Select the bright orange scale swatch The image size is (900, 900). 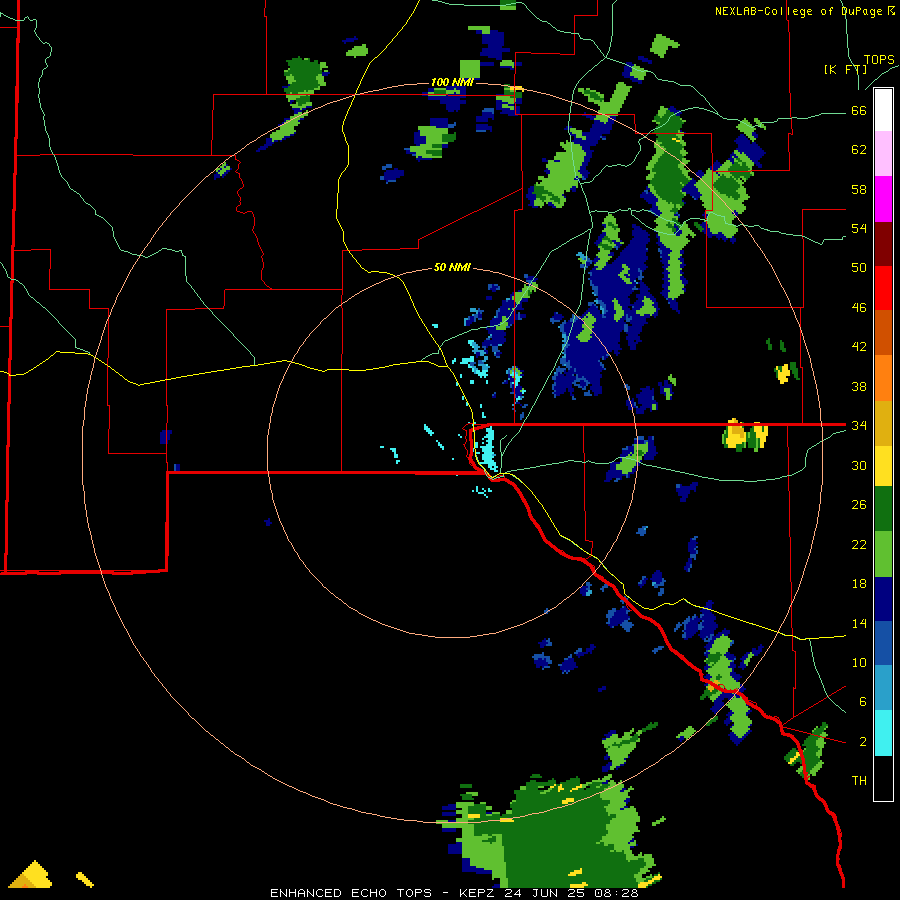pos(883,377)
